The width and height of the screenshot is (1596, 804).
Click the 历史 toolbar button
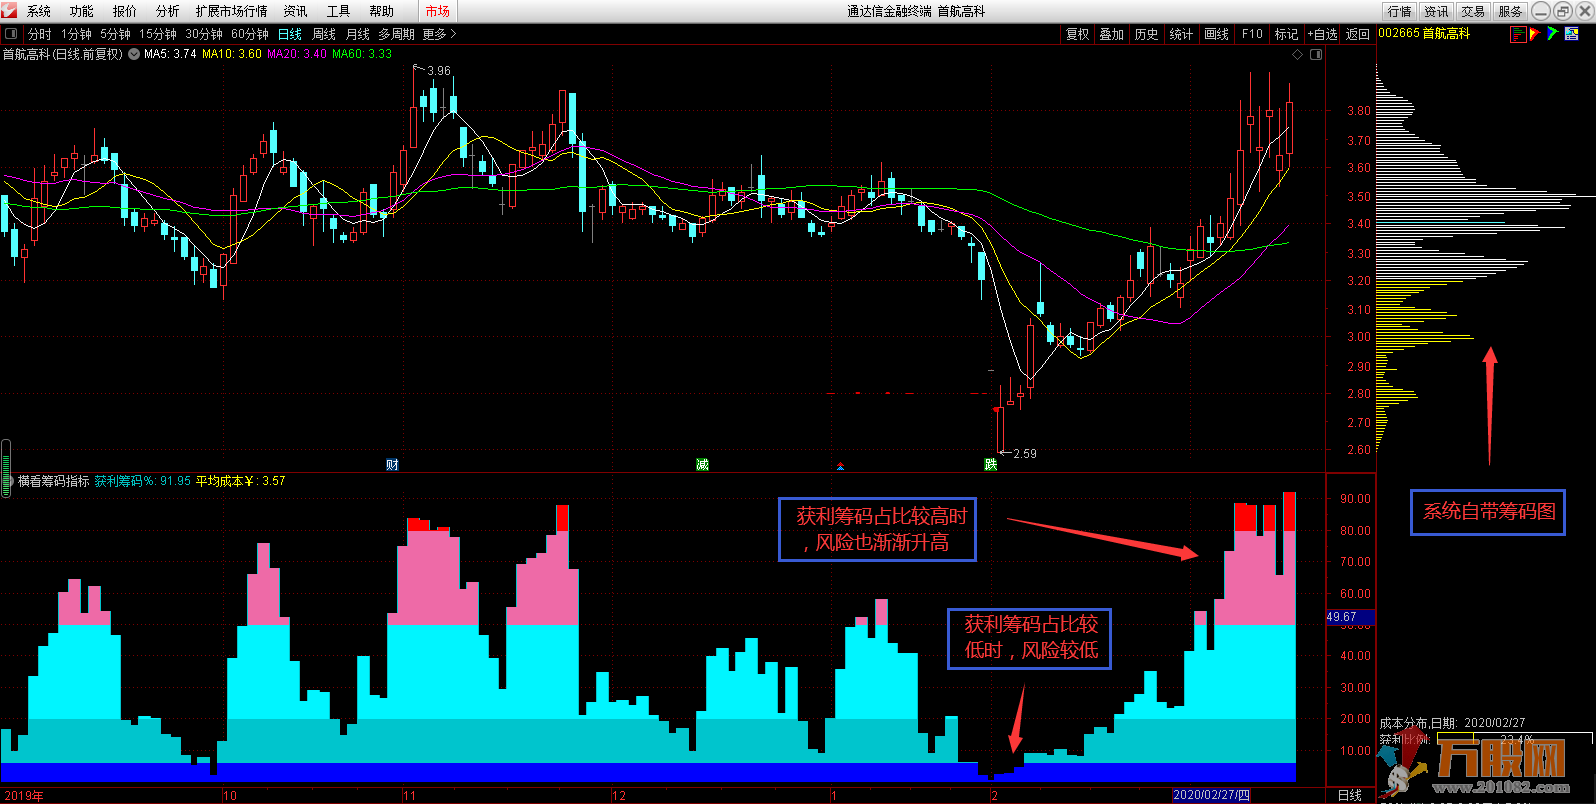[1146, 34]
